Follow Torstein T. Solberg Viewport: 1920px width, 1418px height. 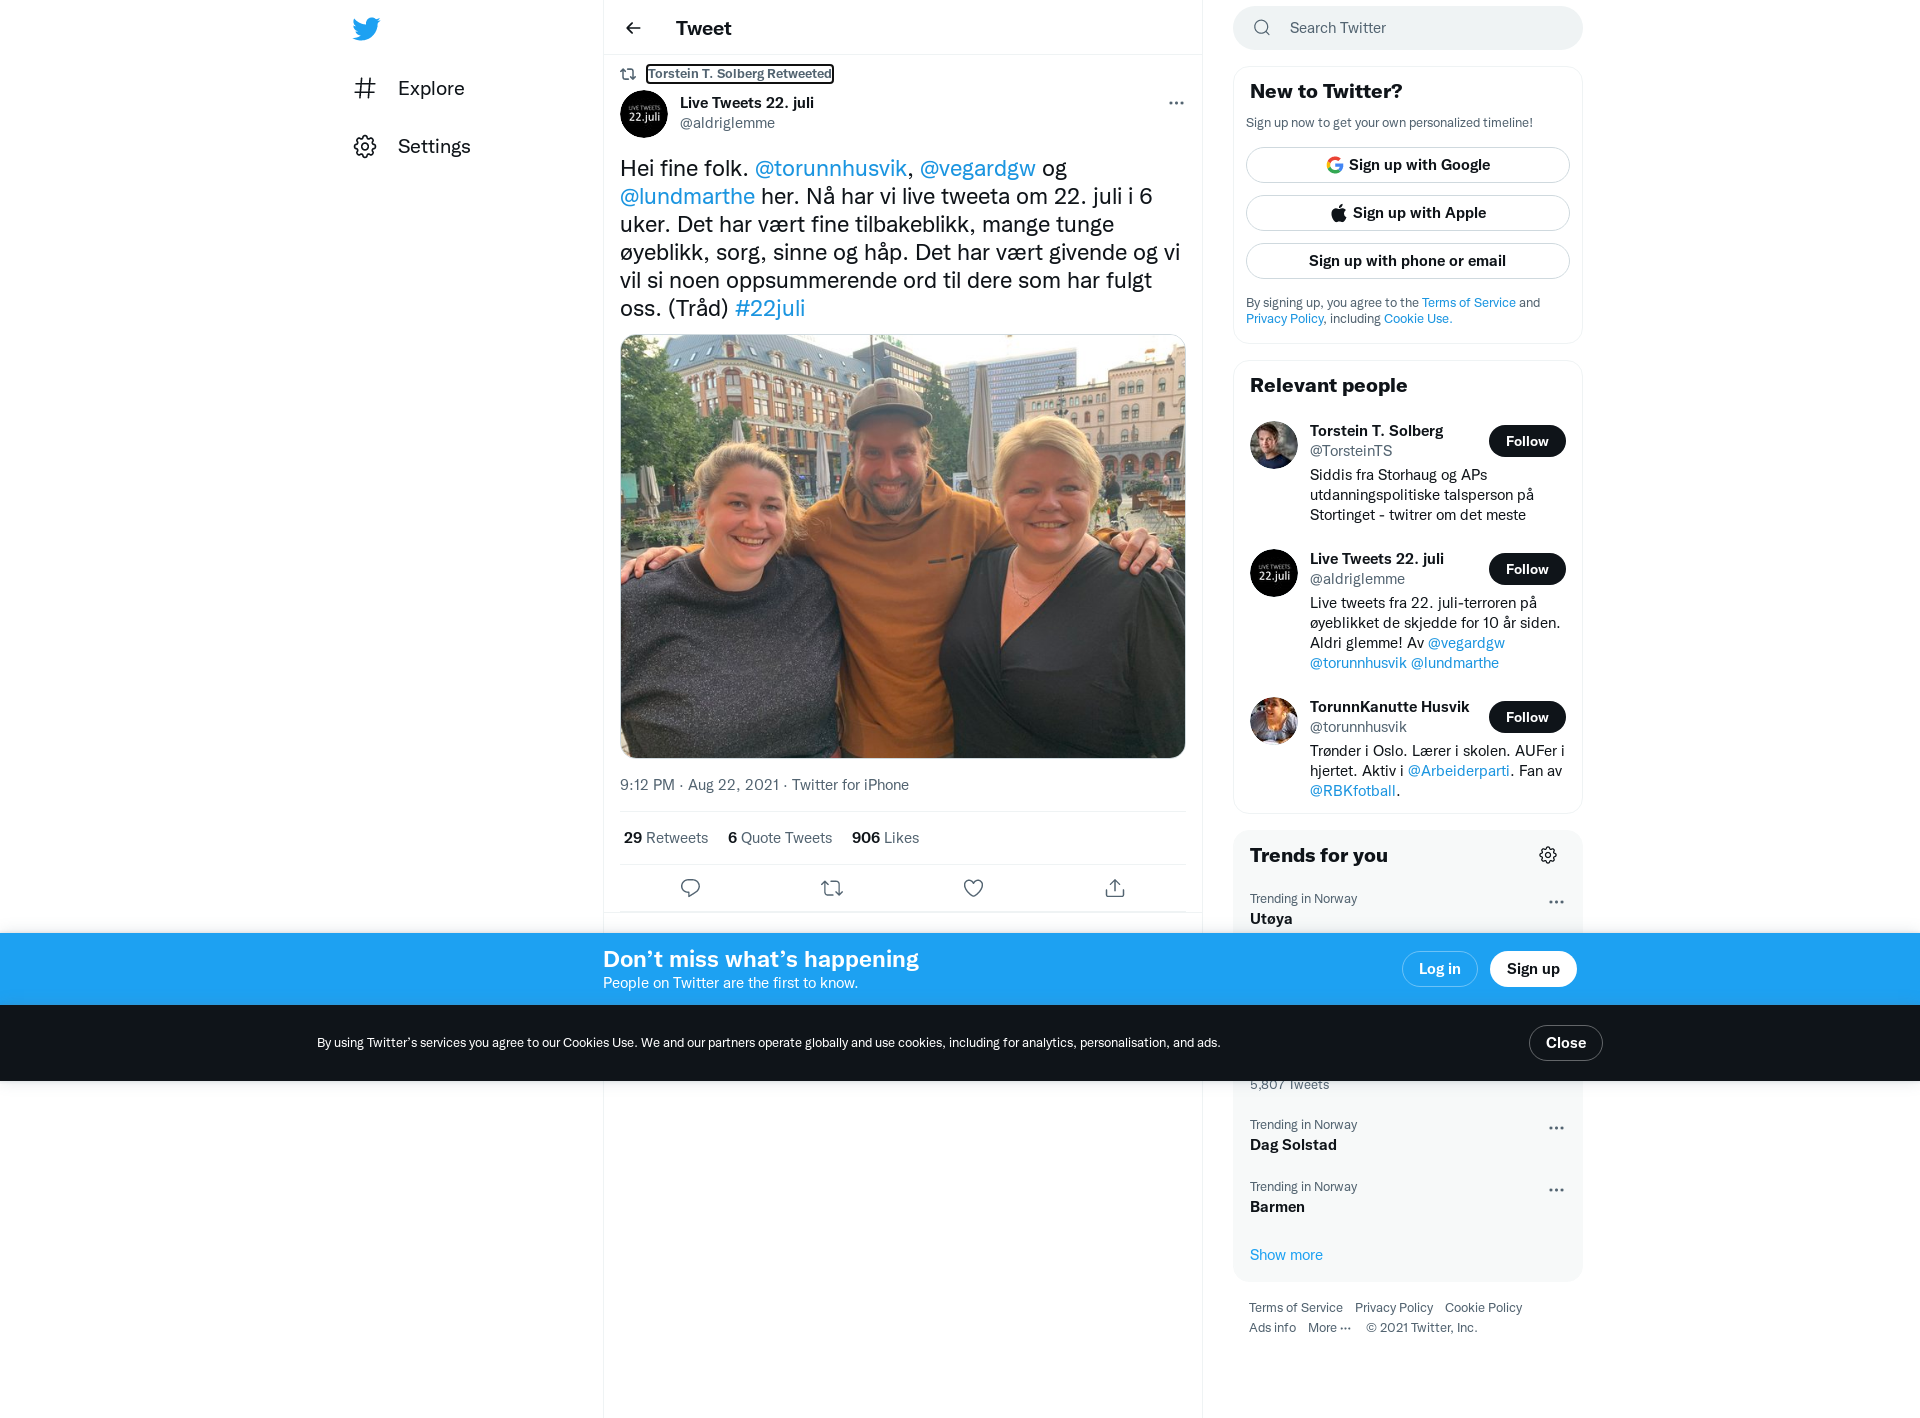coord(1527,441)
